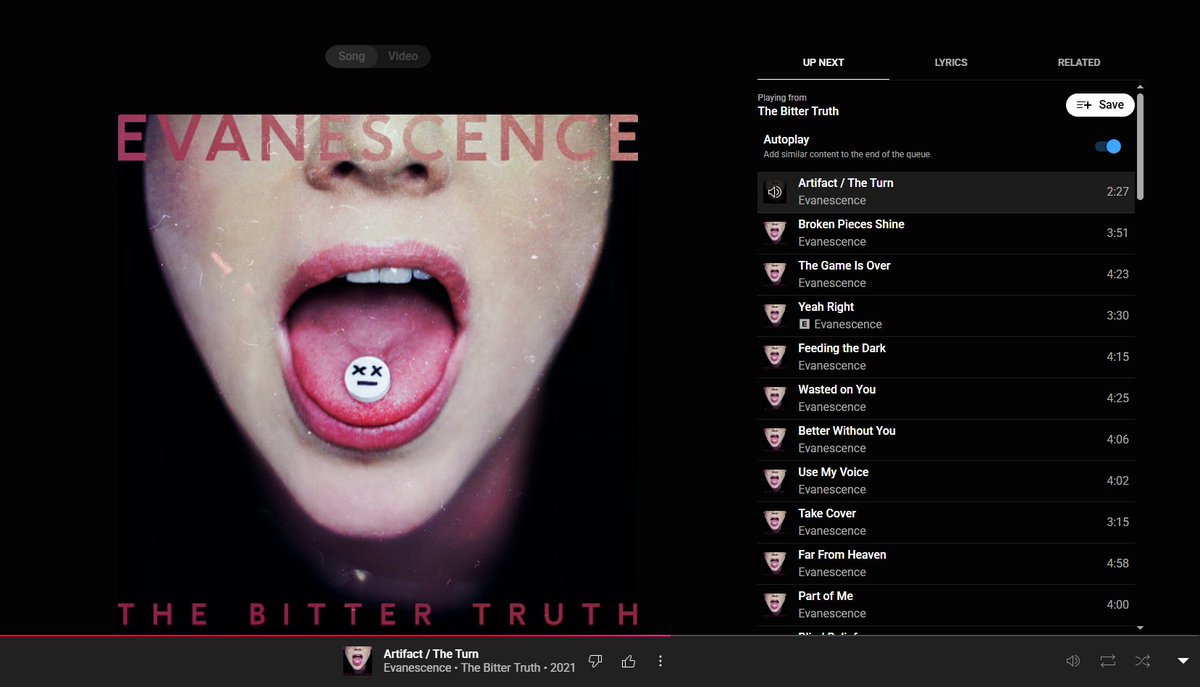1200x687 pixels.
Task: Click the Yeah Right thumbnail icon
Action: [x=775, y=315]
